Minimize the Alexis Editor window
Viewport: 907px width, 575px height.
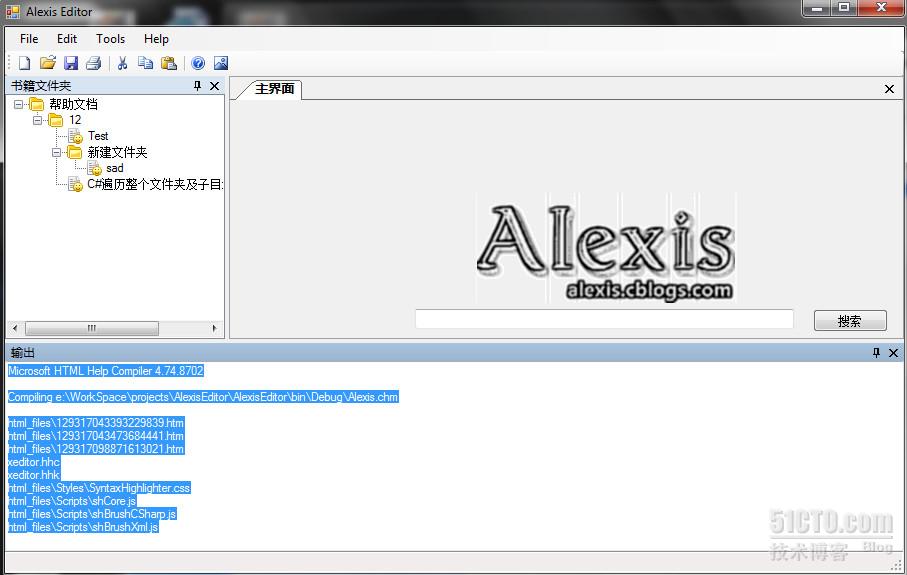pyautogui.click(x=817, y=8)
